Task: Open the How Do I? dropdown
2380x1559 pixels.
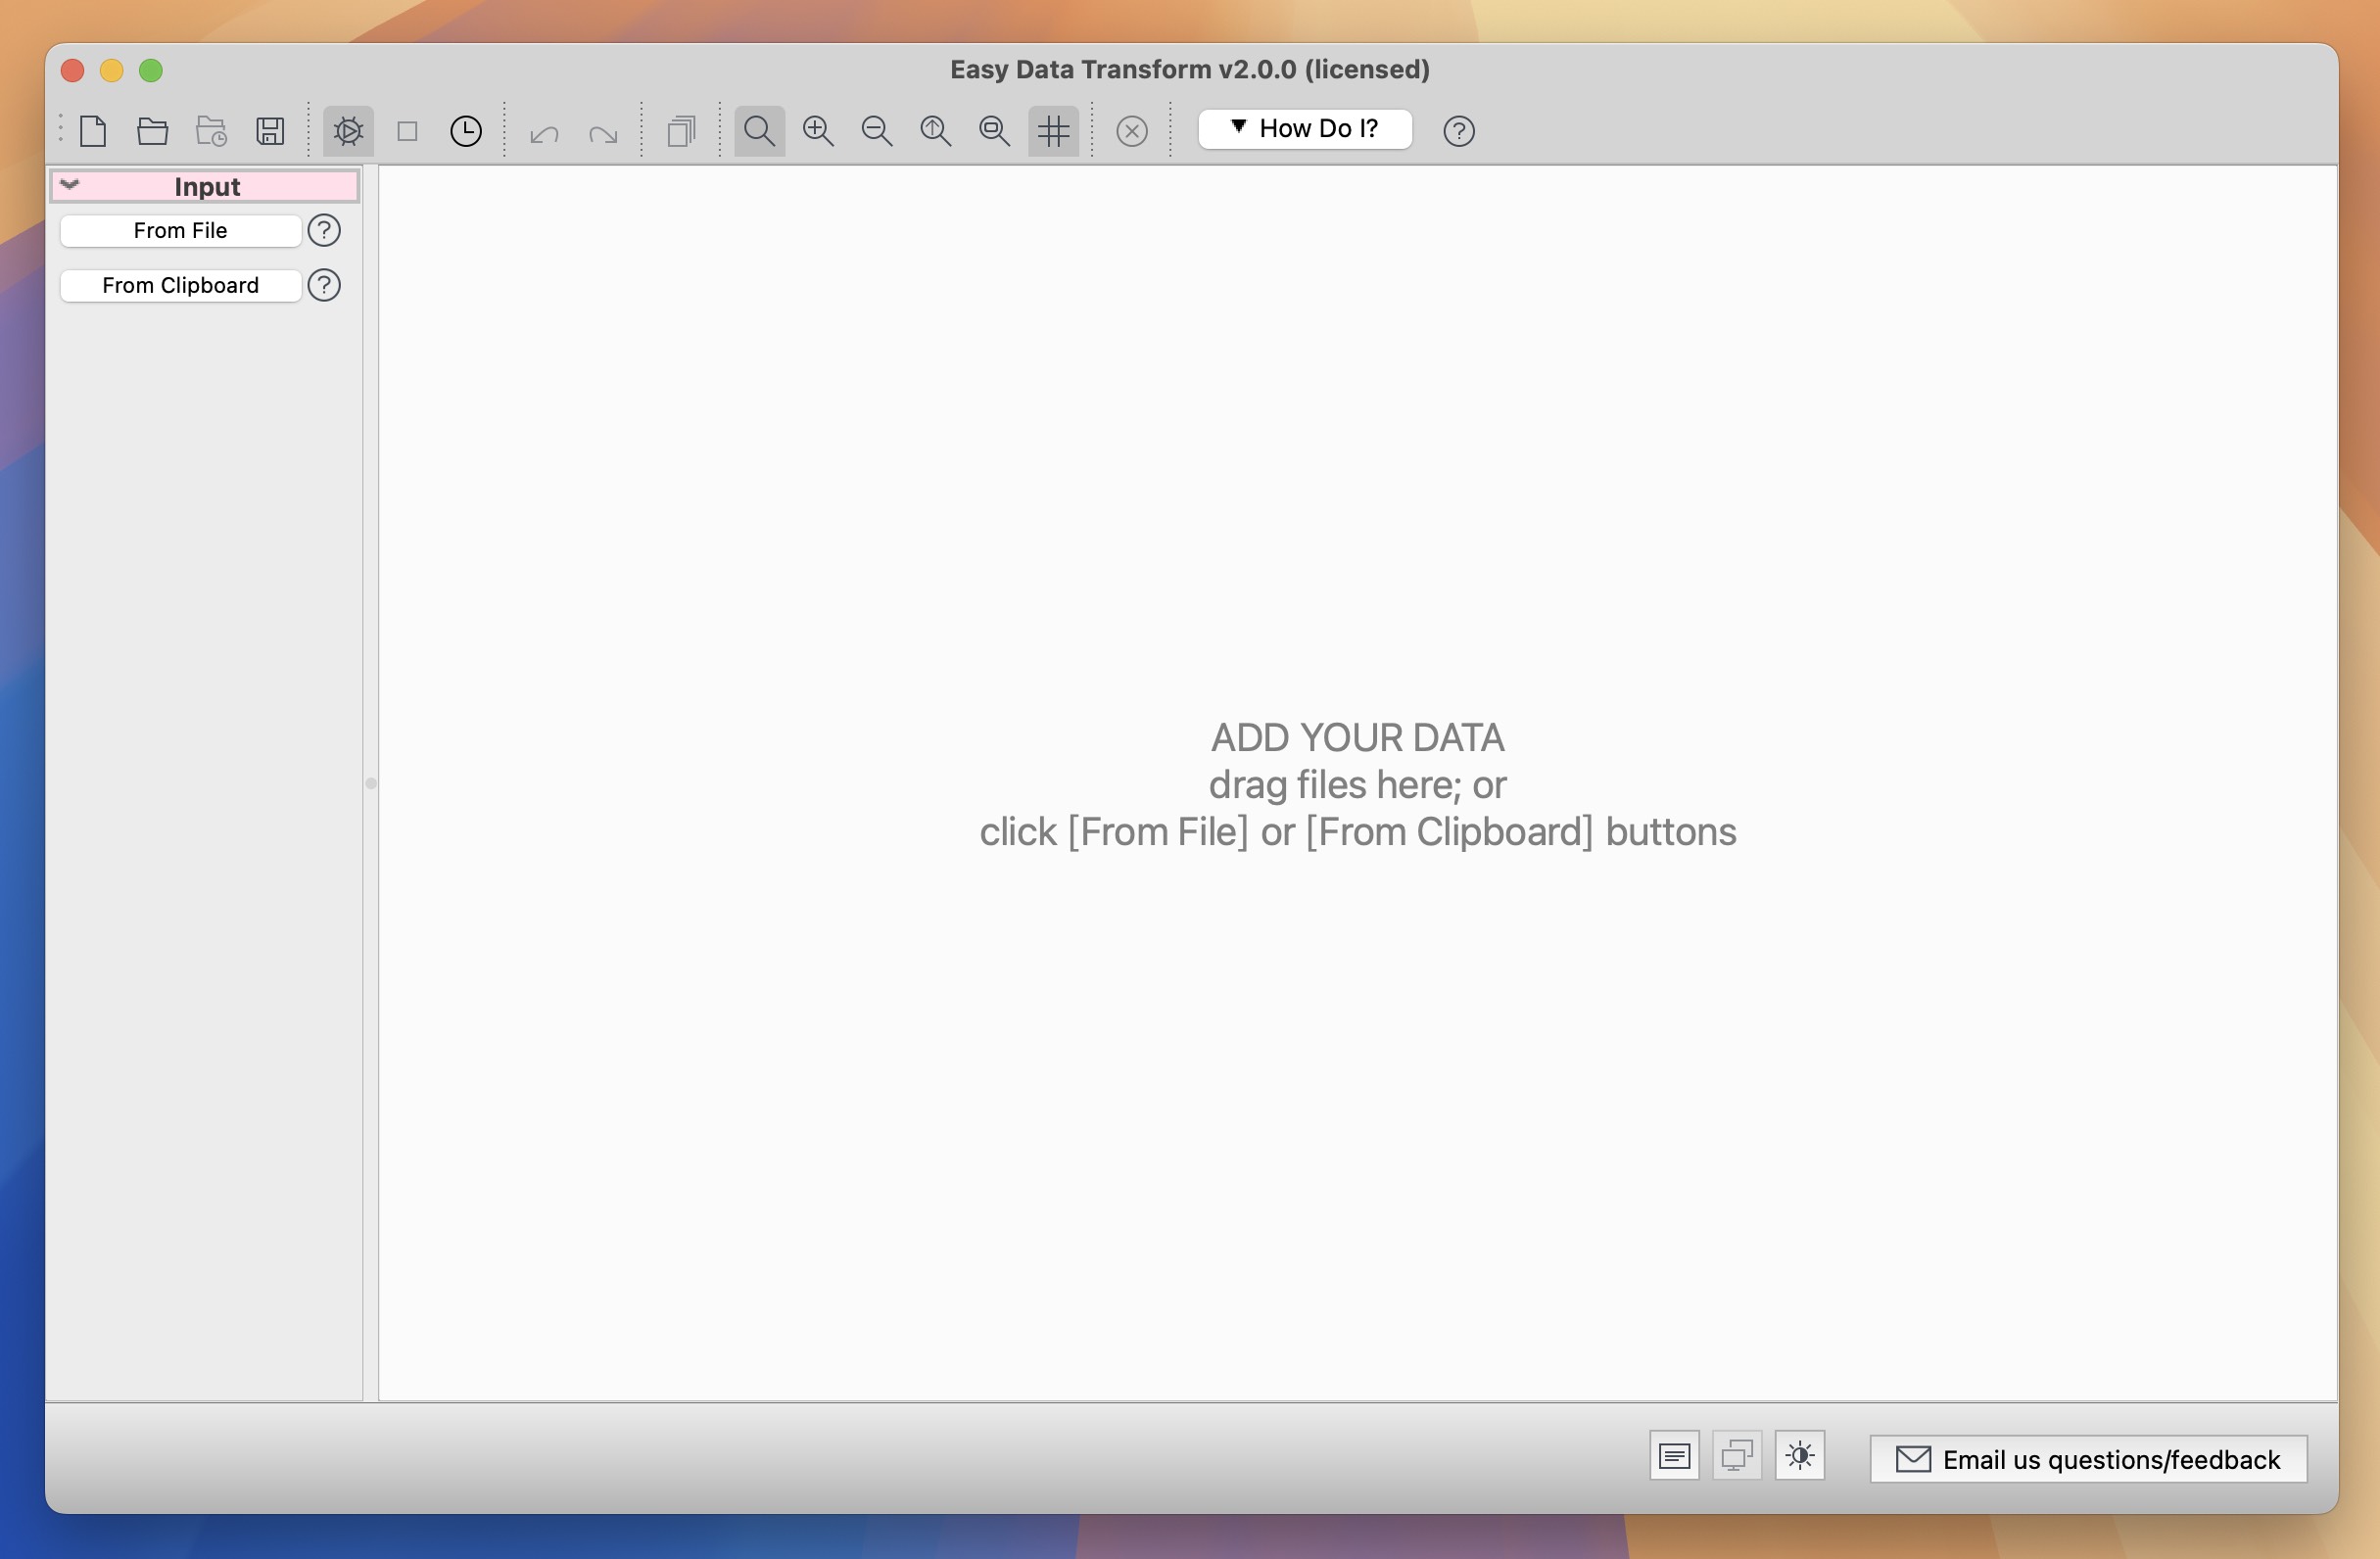Action: click(x=1305, y=129)
